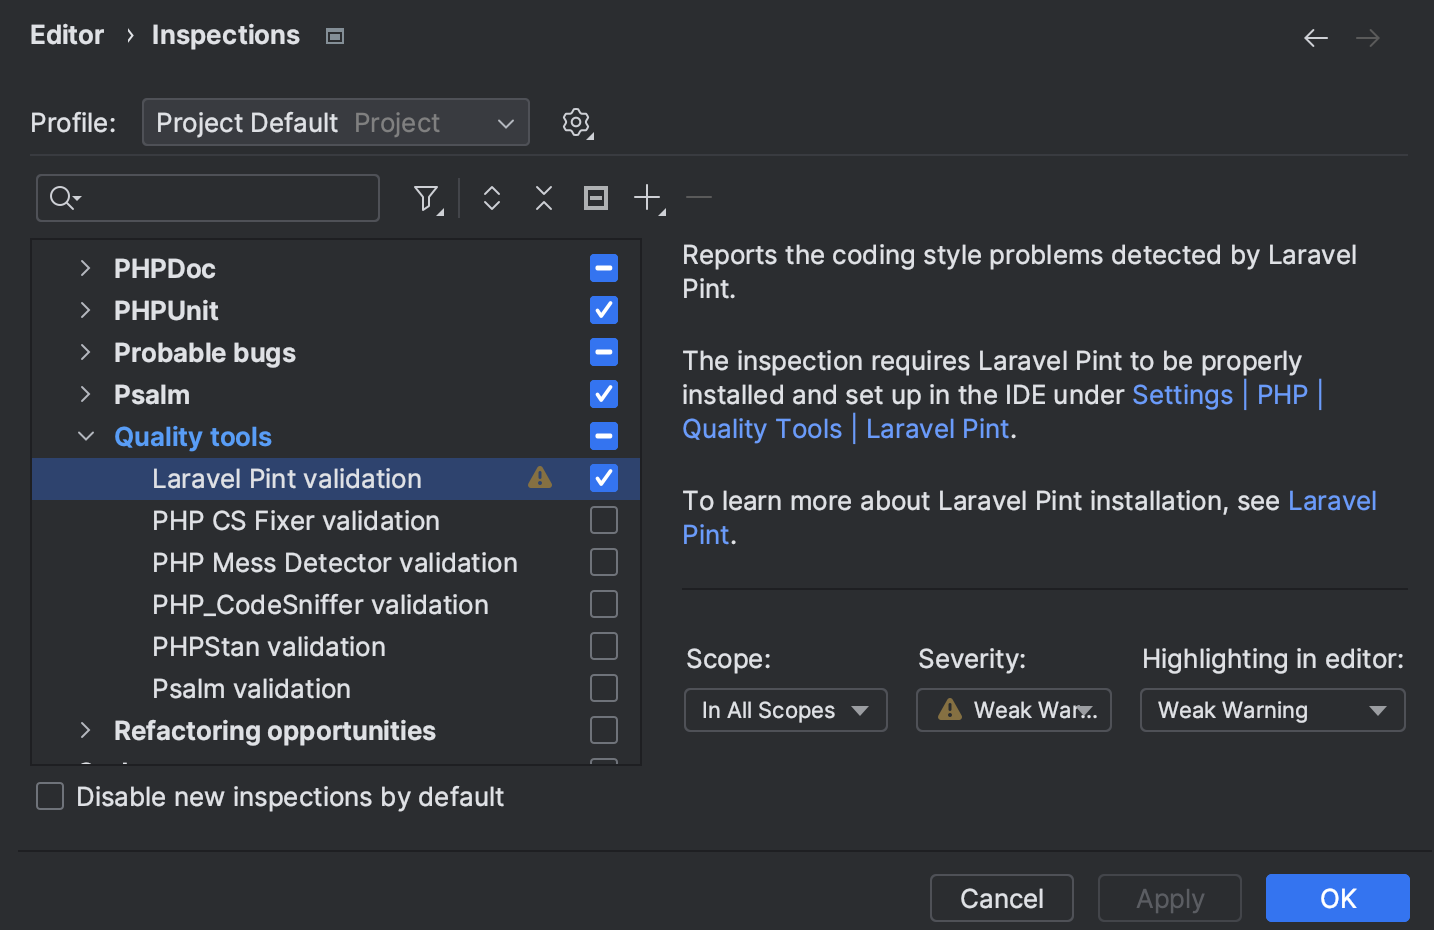Uncheck the PHPUnit group checkbox
Image resolution: width=1434 pixels, height=930 pixels.
click(x=604, y=310)
